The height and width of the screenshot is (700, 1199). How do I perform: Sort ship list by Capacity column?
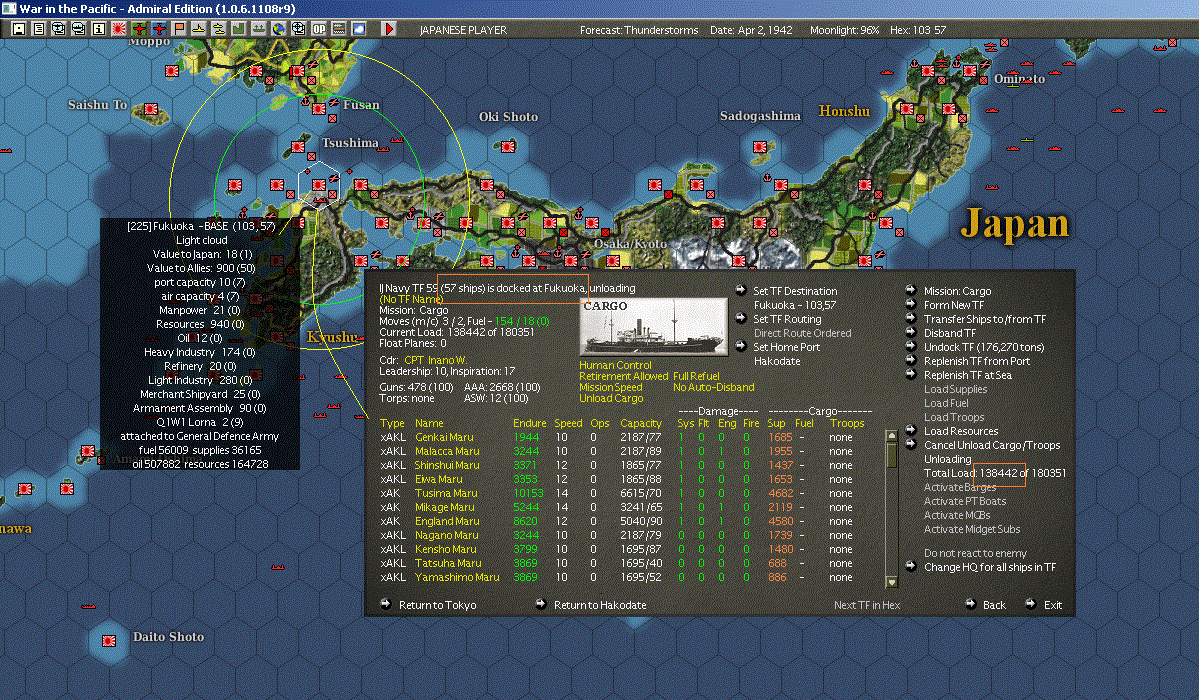641,423
